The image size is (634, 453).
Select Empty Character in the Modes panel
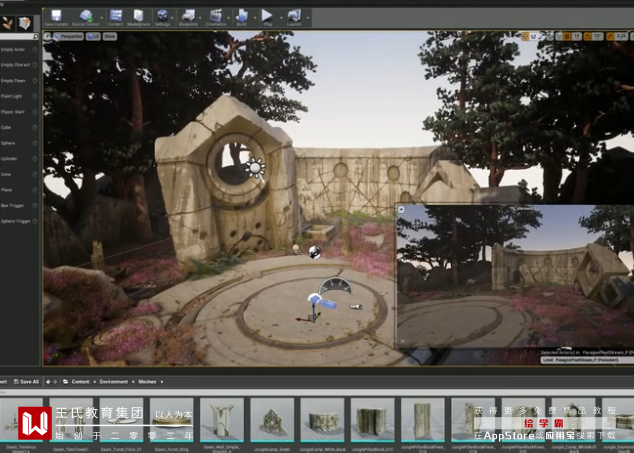tap(19, 65)
